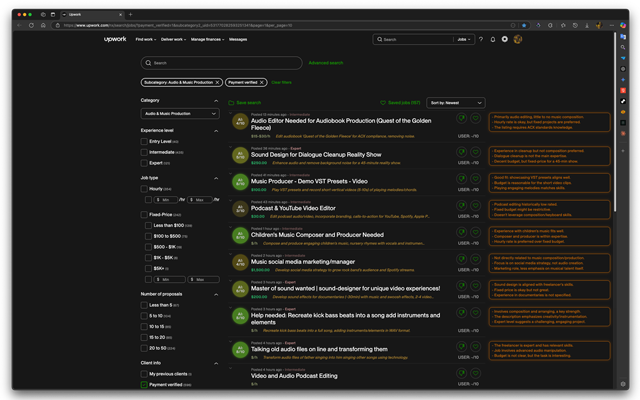
Task: Click the Advanced search link
Action: (x=325, y=63)
